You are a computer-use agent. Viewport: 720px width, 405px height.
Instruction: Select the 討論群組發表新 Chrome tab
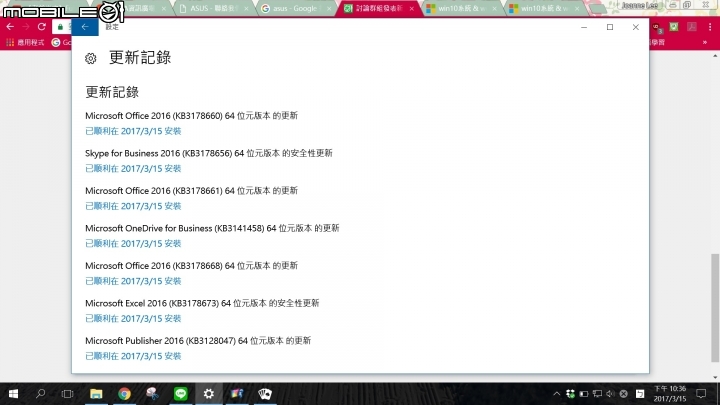(x=378, y=8)
